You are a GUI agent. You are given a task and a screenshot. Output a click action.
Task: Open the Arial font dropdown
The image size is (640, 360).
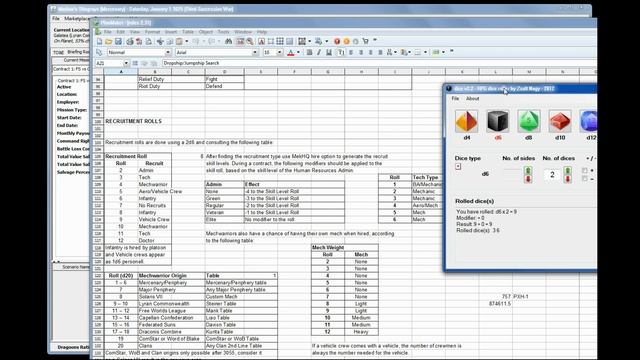coord(255,52)
